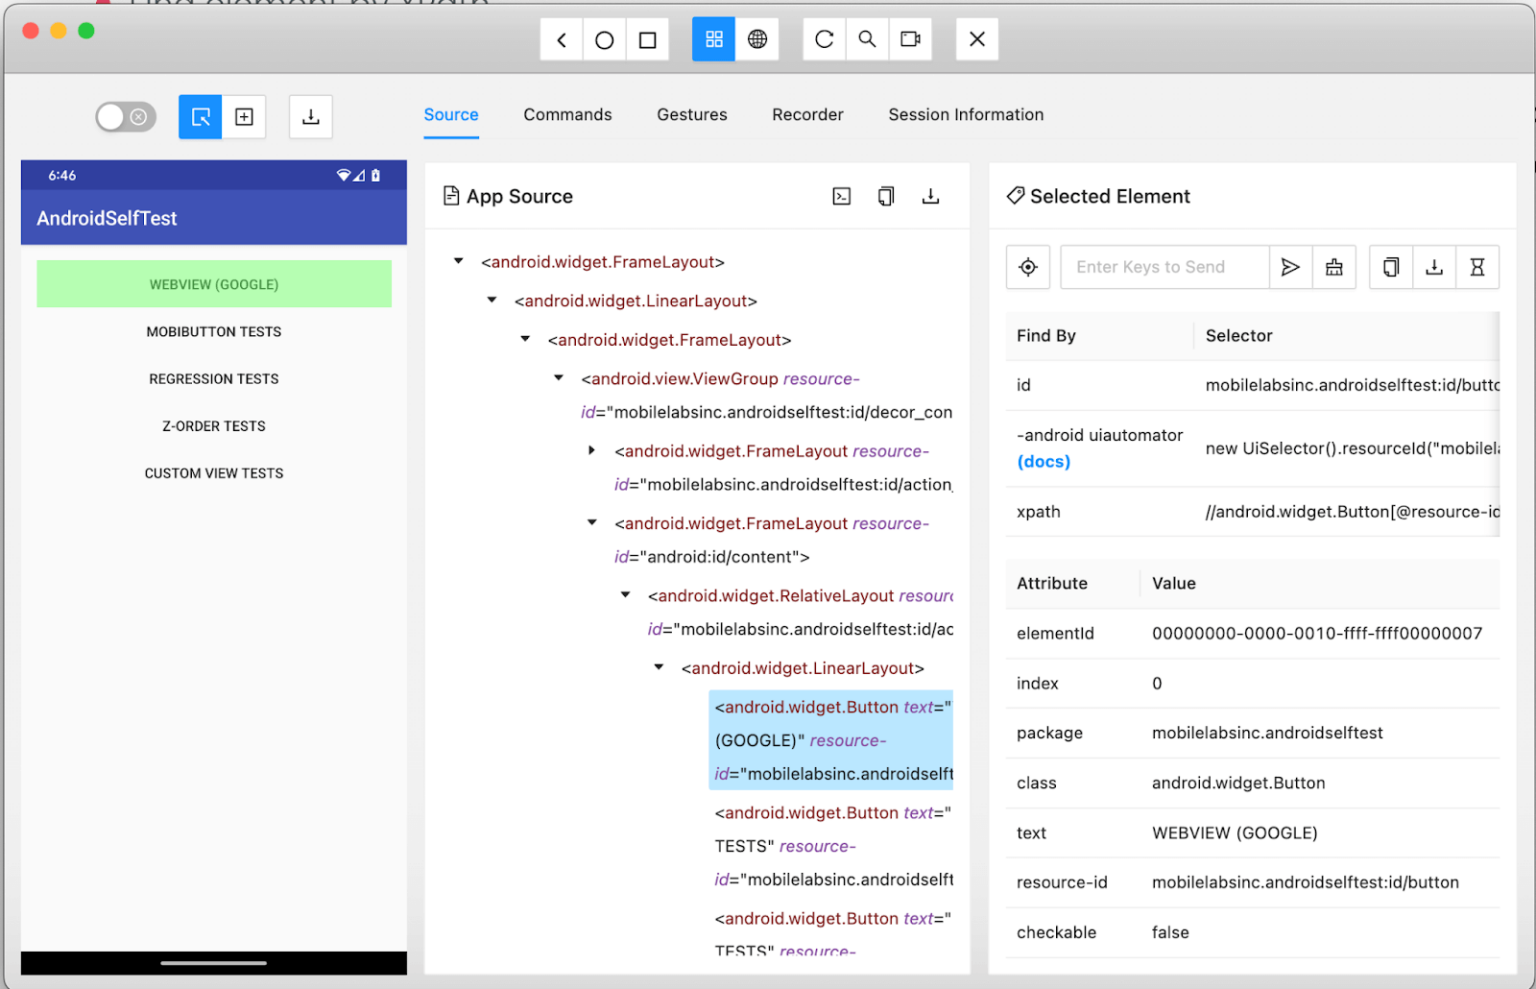1536x989 pixels.
Task: Switch to the Recorder tab
Action: [x=807, y=115]
